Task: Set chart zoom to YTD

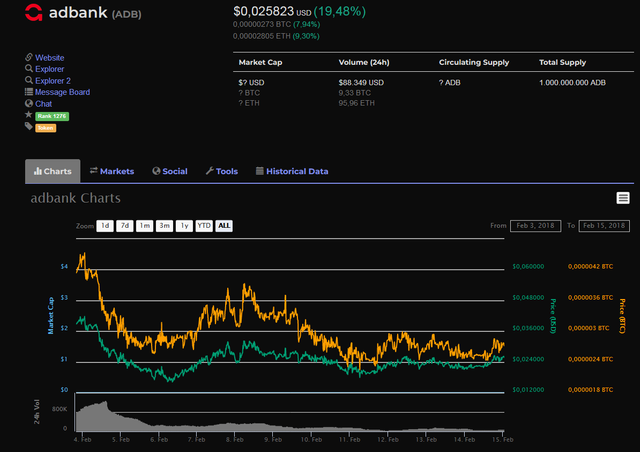Action: 204,226
